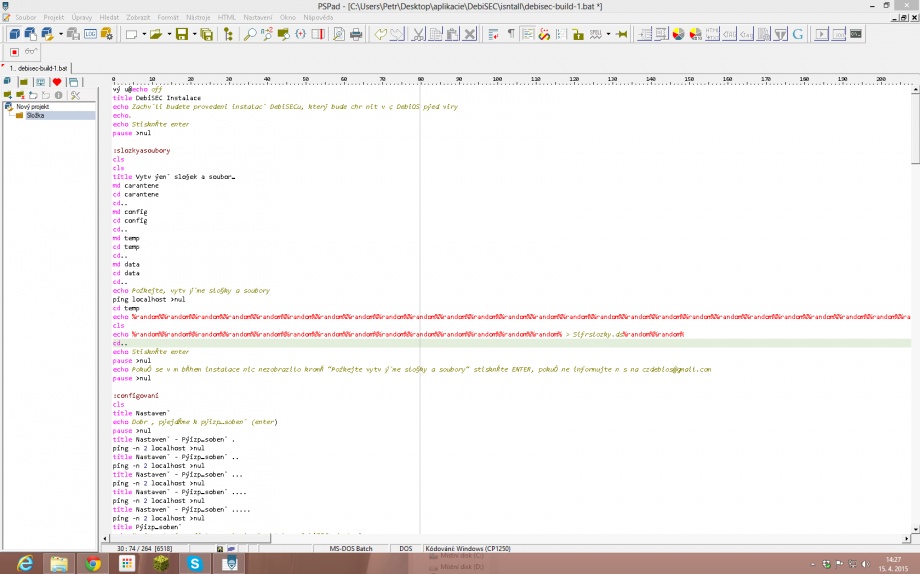Click MS-DOS Batch syntax in status bar
Screen dimensions: 920x574
pyautogui.click(x=350, y=548)
